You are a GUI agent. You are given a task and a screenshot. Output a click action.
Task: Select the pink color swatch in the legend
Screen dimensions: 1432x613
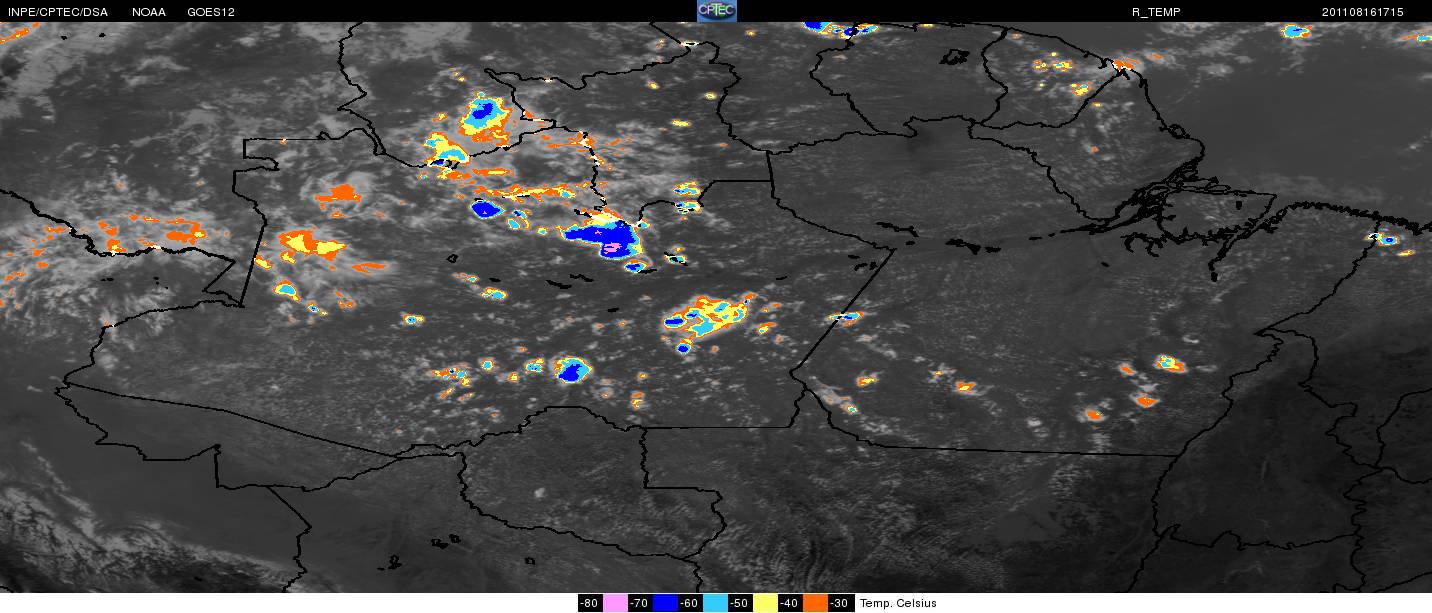click(615, 603)
